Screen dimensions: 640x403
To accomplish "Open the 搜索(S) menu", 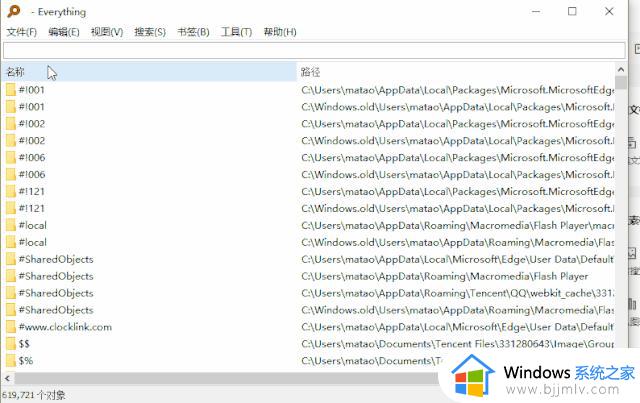I will click(x=150, y=32).
